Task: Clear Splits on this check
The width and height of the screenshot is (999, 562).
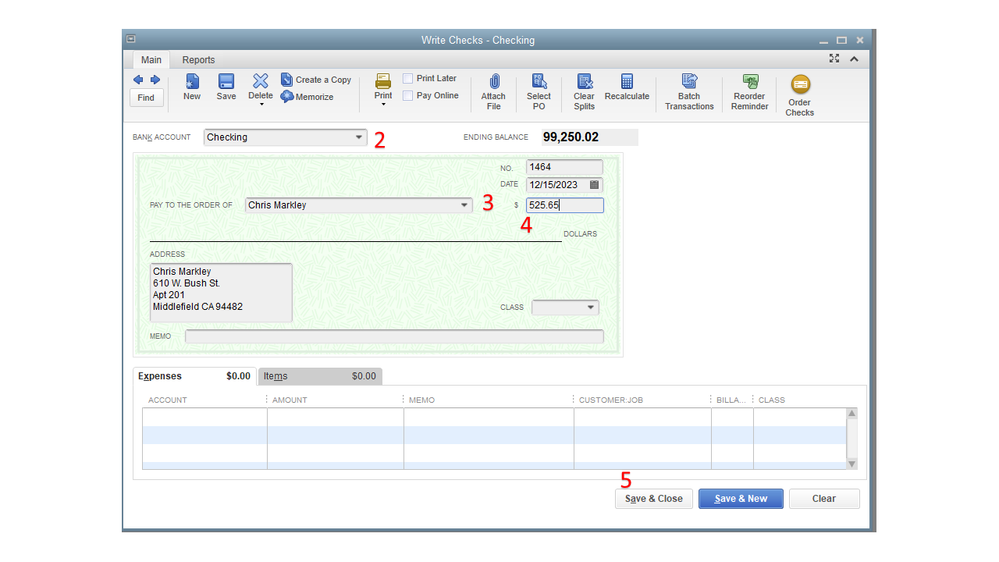Action: coord(584,92)
